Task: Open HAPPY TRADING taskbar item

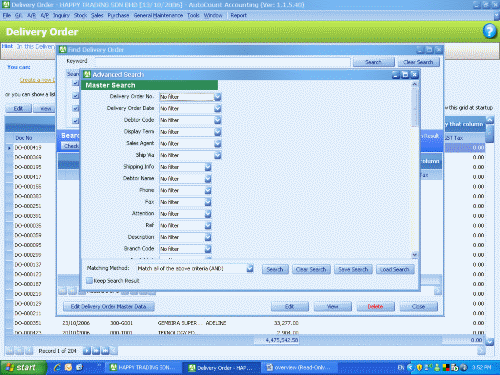Action: click(143, 367)
